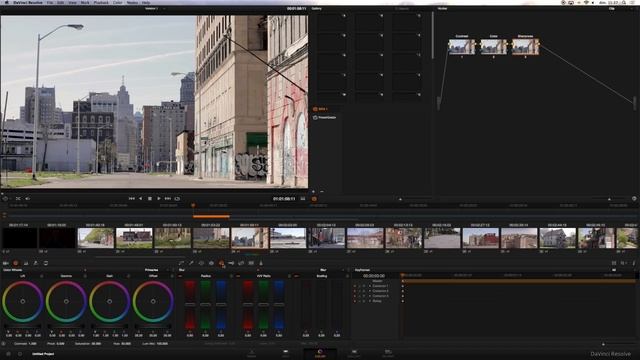640x360 pixels.
Task: Open the Color Wheels palette icon
Action: click(x=16, y=263)
